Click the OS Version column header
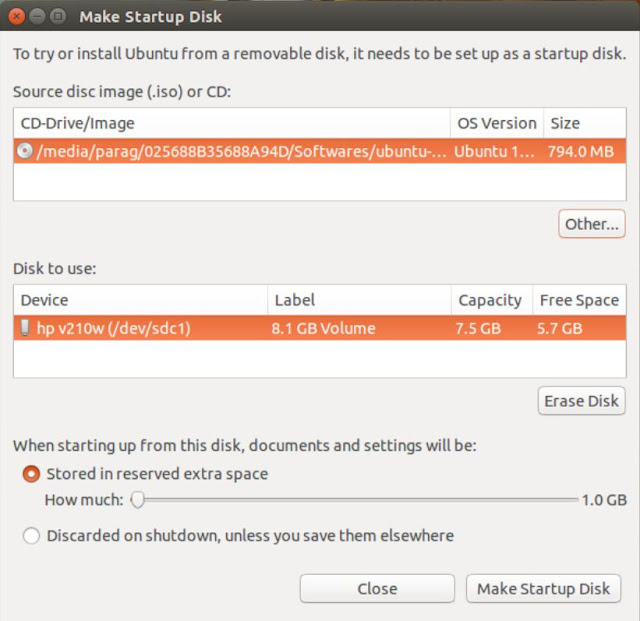Screen dimensions: 640x621 [496, 124]
